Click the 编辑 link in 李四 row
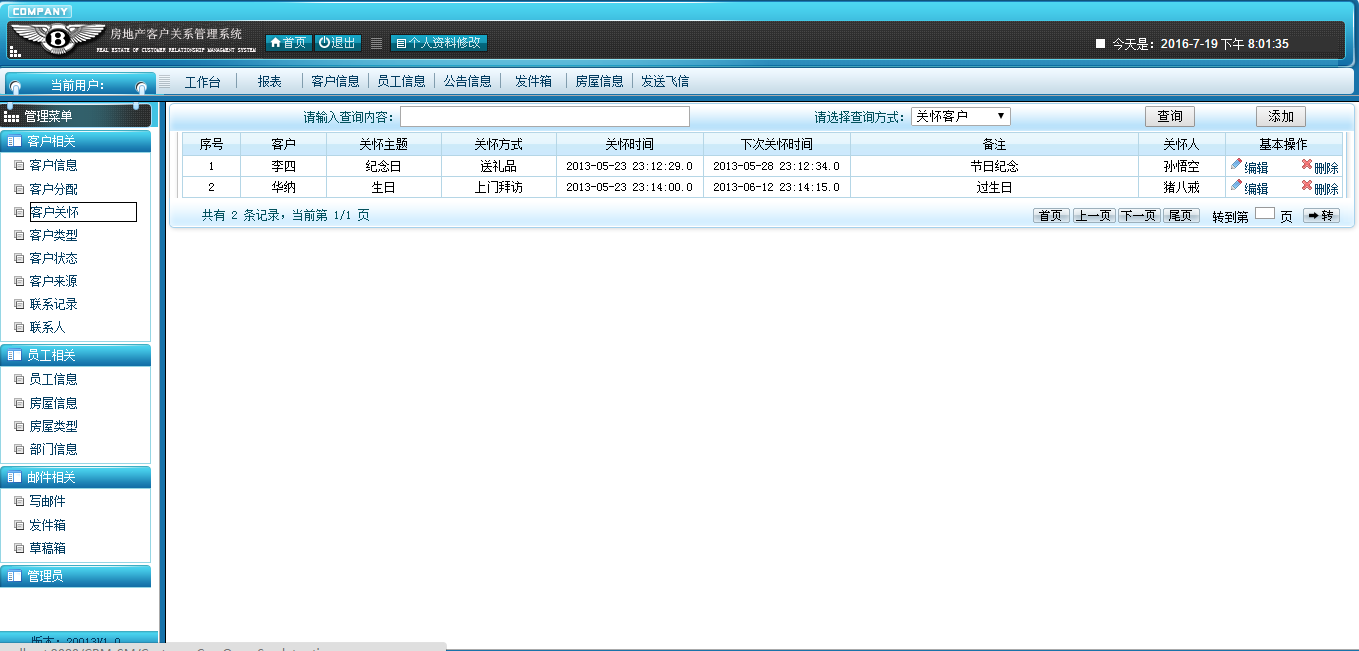The width and height of the screenshot is (1359, 651). click(1256, 168)
